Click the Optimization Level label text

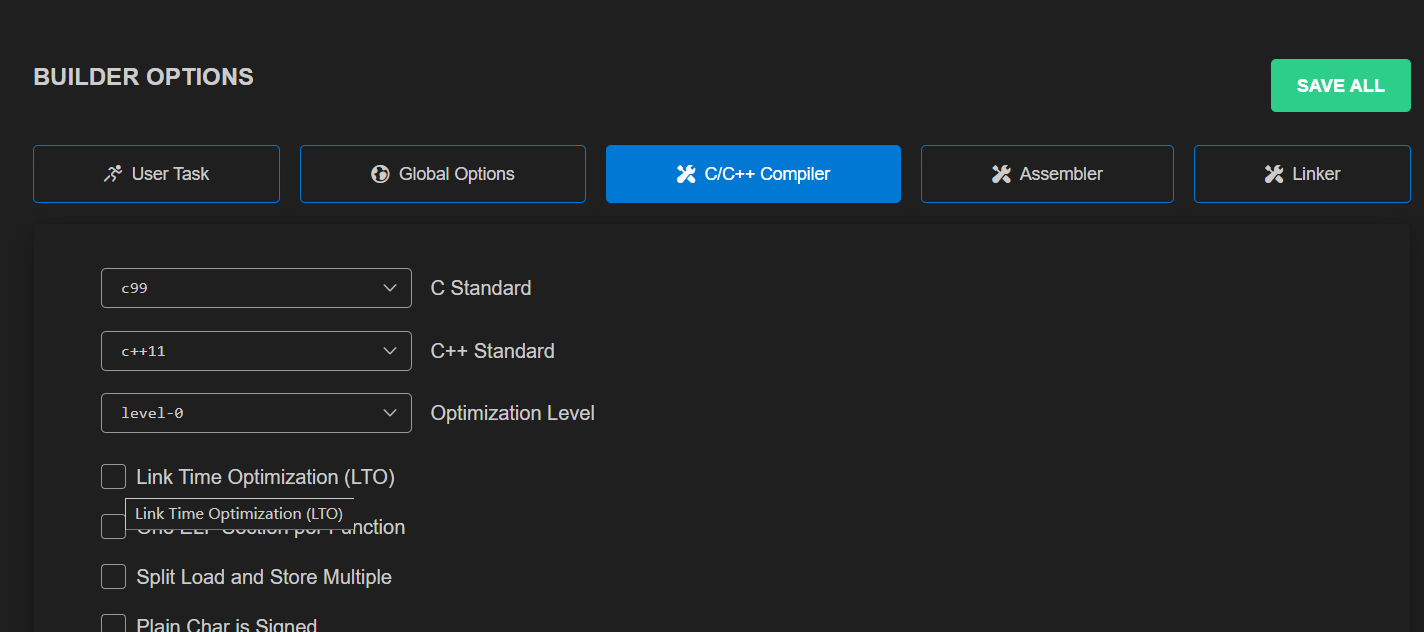pos(513,413)
